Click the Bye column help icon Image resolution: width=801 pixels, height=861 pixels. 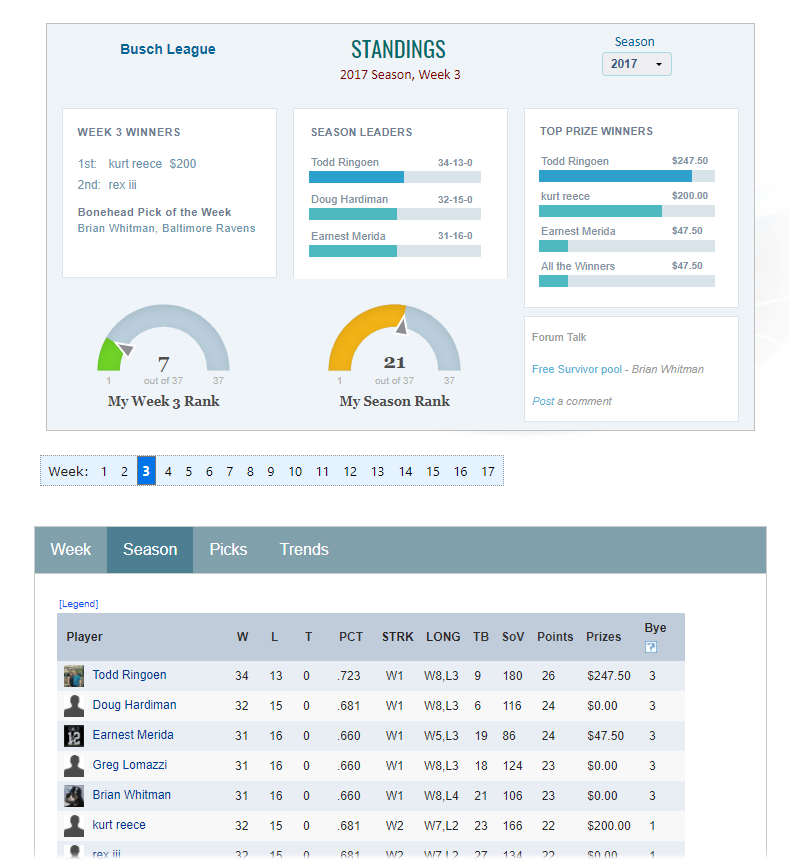coord(651,647)
